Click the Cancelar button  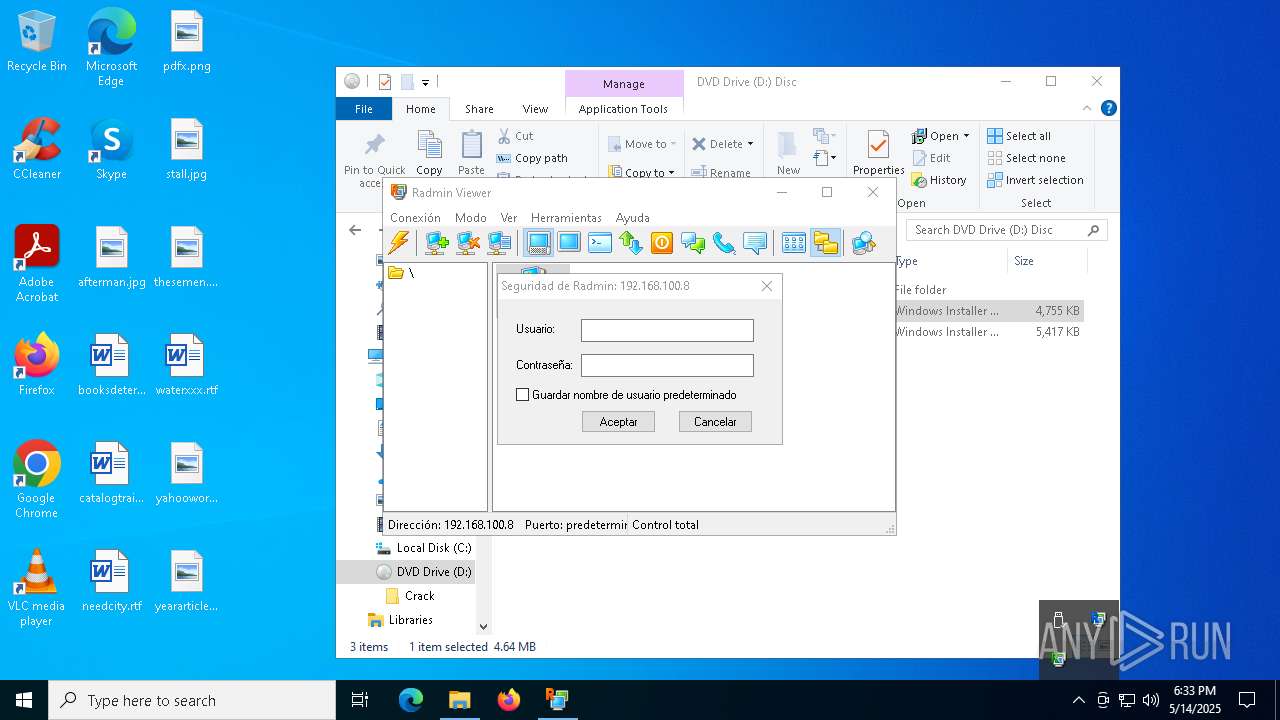tap(715, 422)
